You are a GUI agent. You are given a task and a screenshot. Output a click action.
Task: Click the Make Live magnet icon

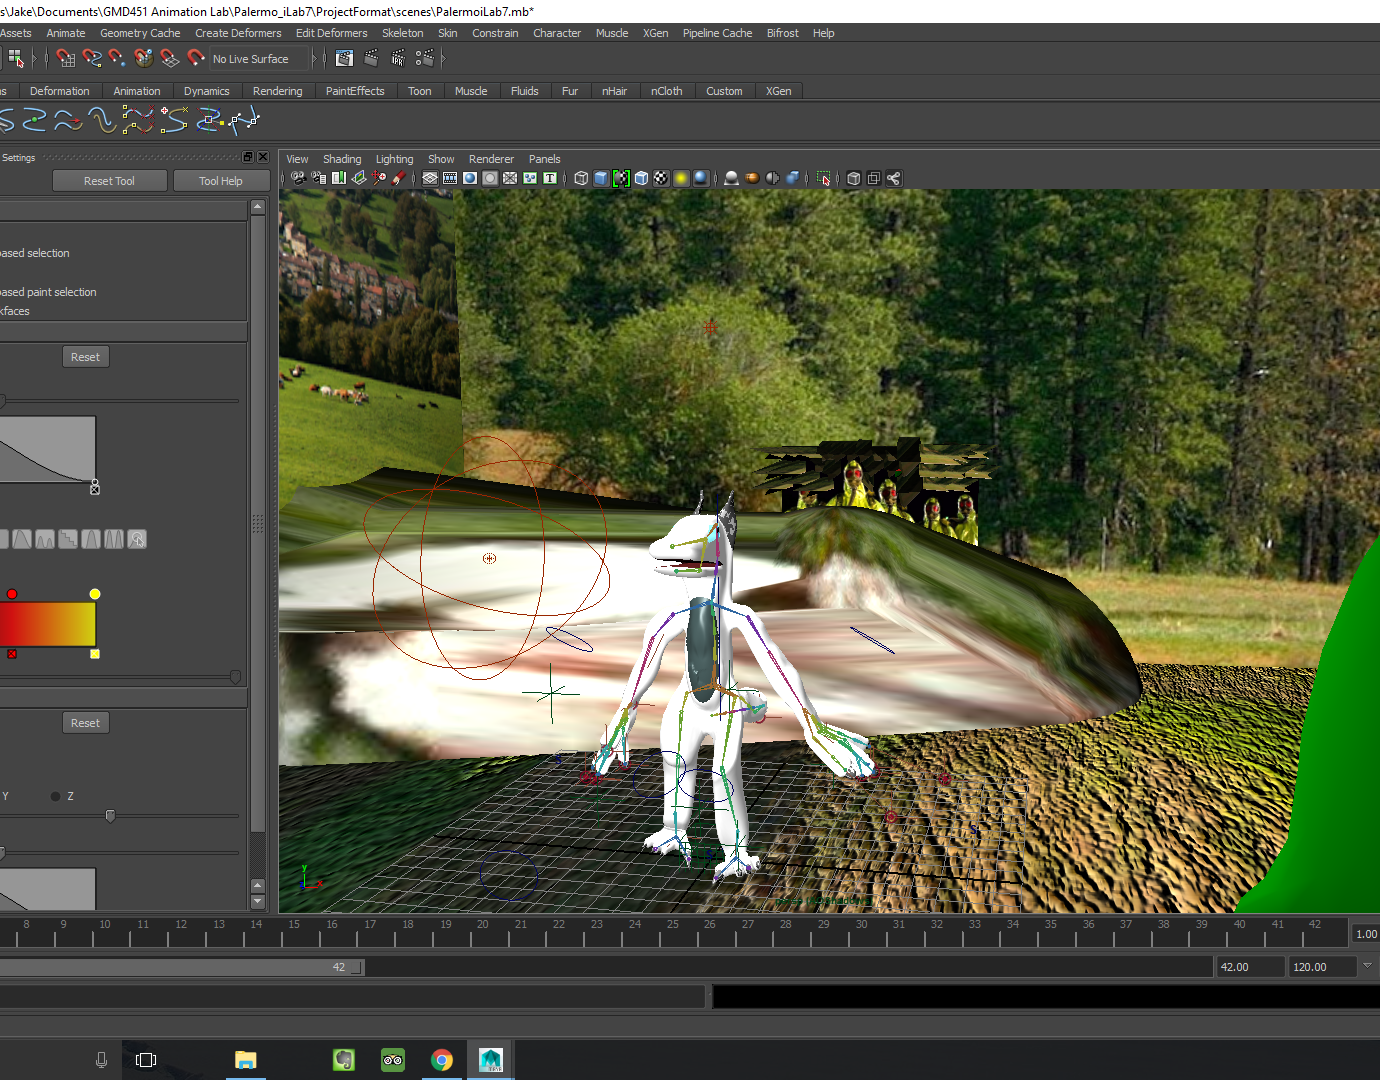[196, 58]
